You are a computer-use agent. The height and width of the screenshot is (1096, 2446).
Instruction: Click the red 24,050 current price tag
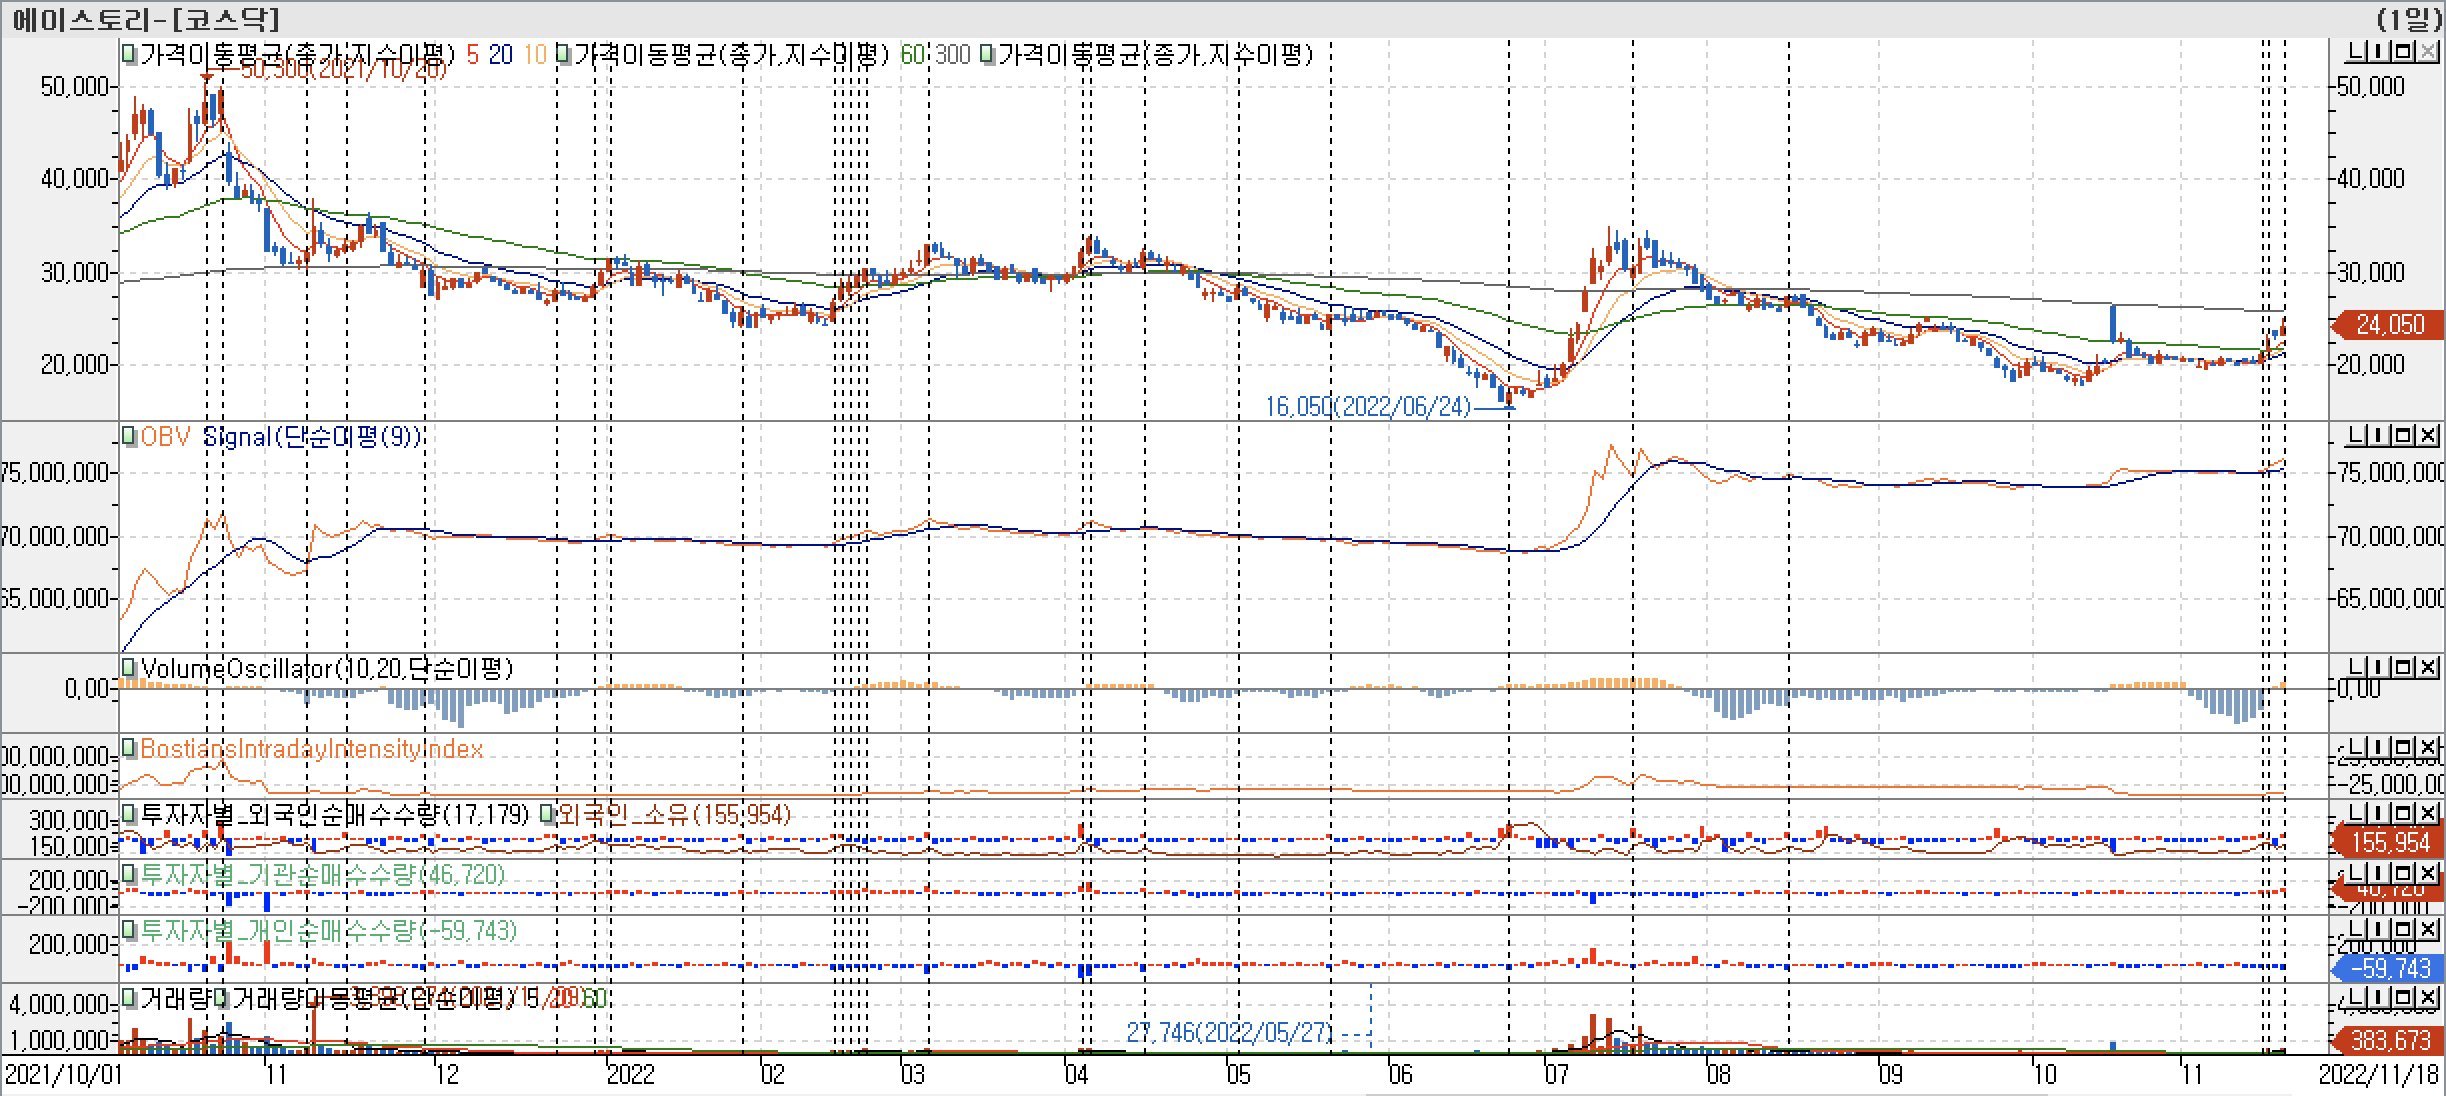tap(2388, 325)
